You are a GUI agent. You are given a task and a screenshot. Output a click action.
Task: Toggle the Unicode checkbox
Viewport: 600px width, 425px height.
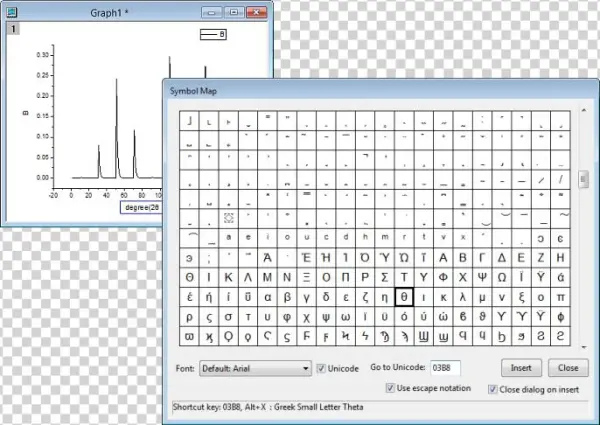[321, 368]
